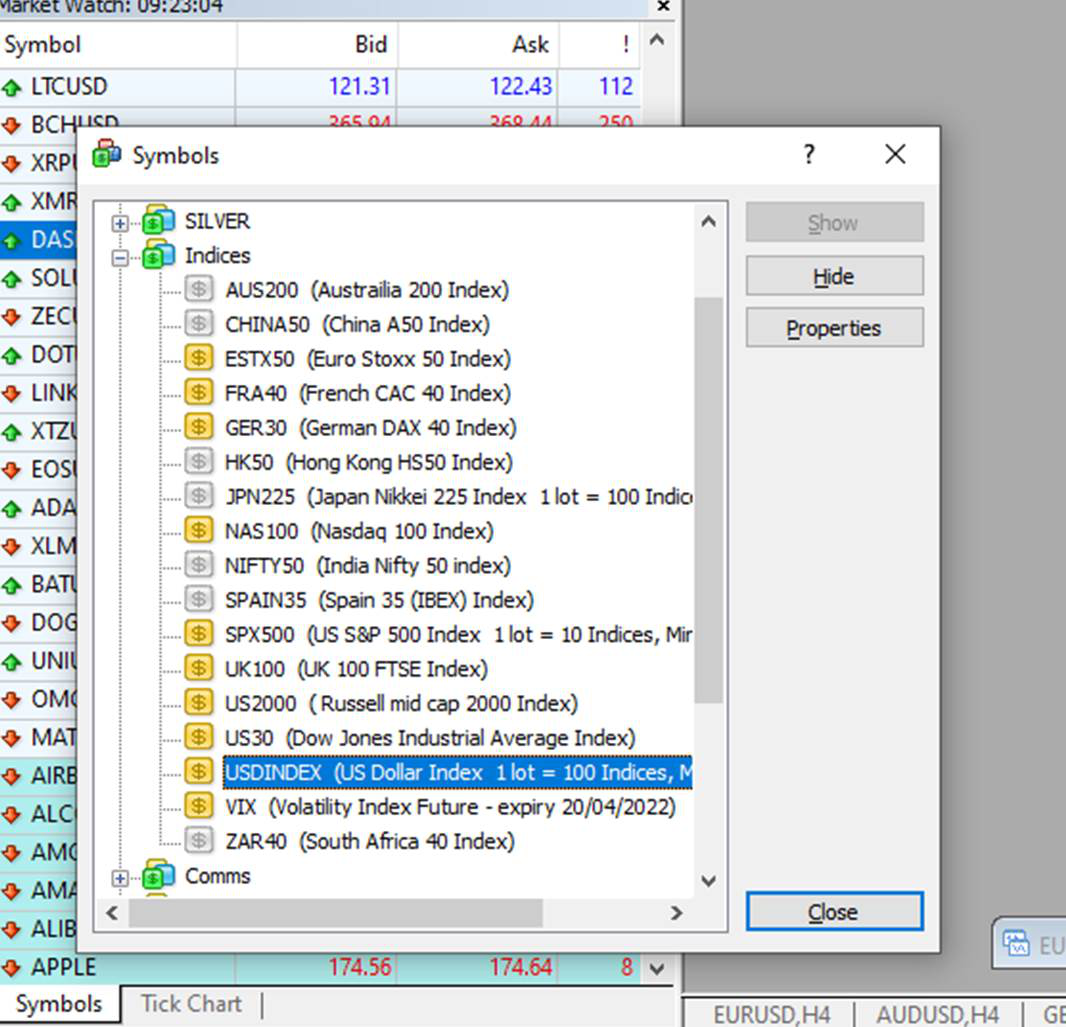Expand the SILVER group in the tree

tap(120, 223)
